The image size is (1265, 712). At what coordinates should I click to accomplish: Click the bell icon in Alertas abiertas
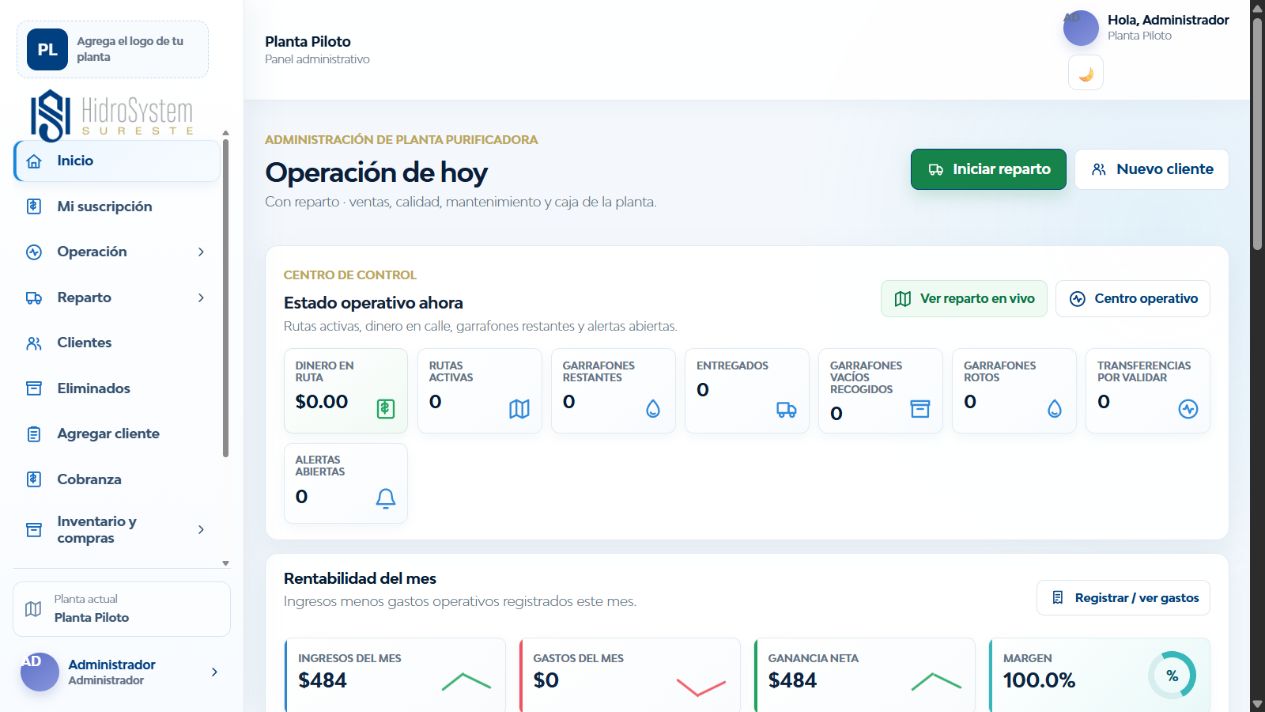click(x=386, y=499)
